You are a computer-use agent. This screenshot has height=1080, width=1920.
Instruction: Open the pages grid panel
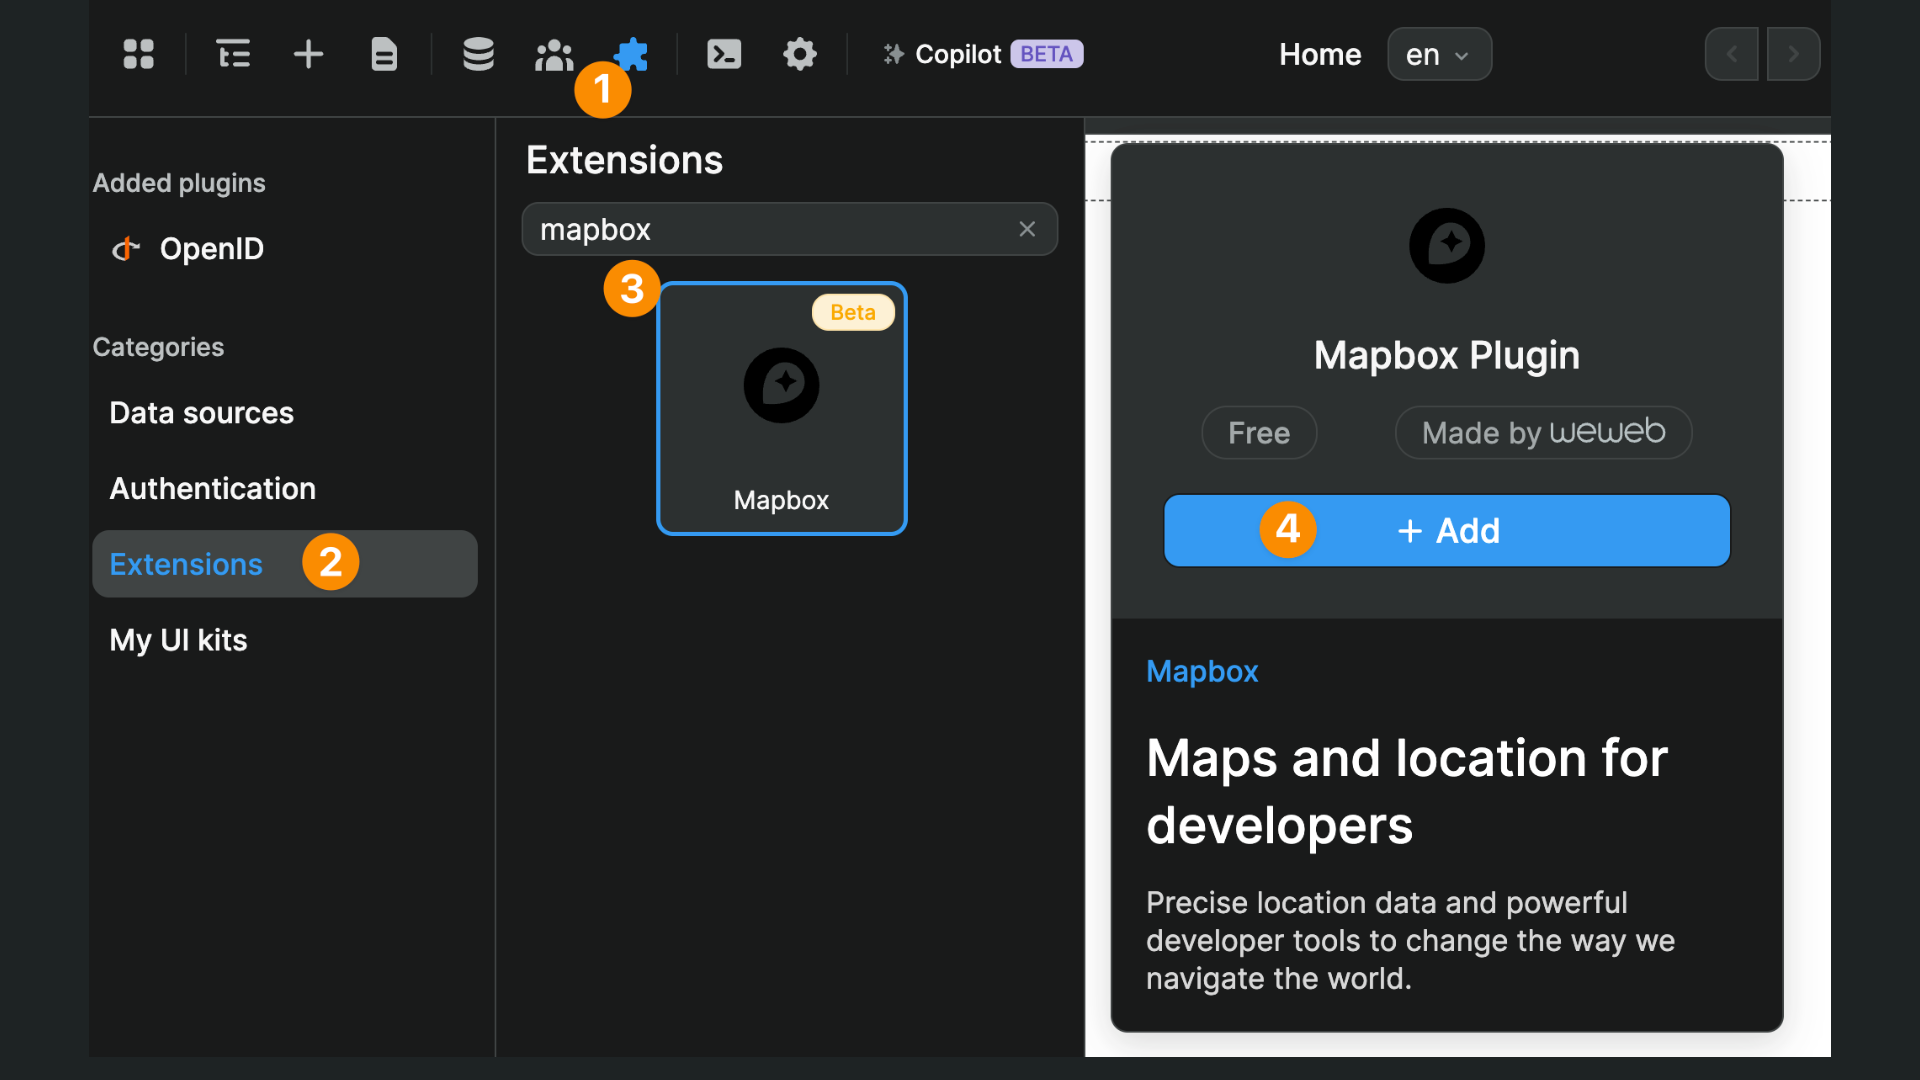point(138,54)
